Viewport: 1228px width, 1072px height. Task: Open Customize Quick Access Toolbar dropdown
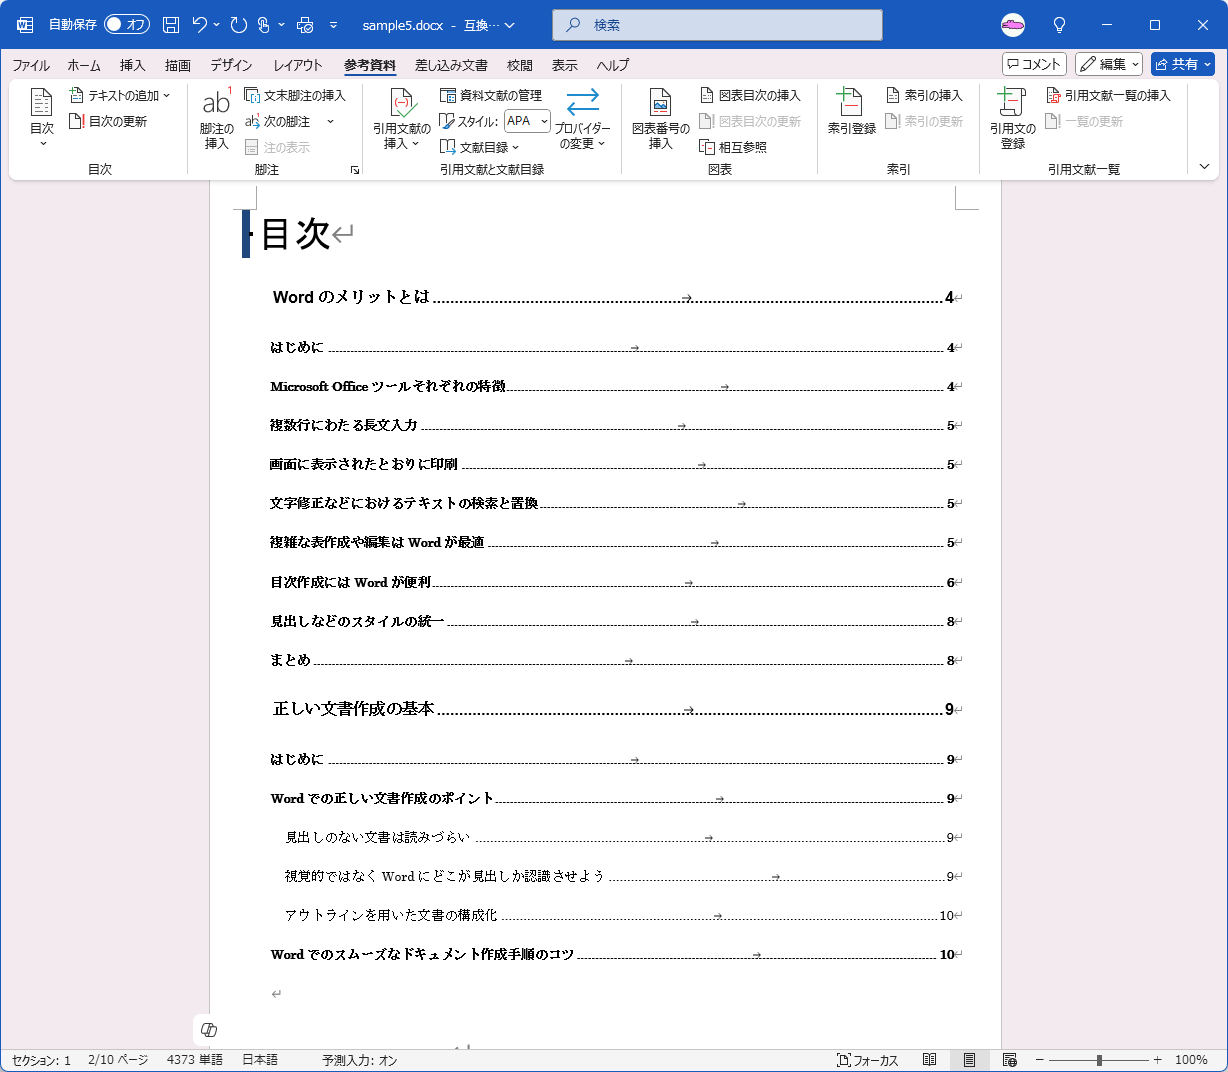click(333, 25)
